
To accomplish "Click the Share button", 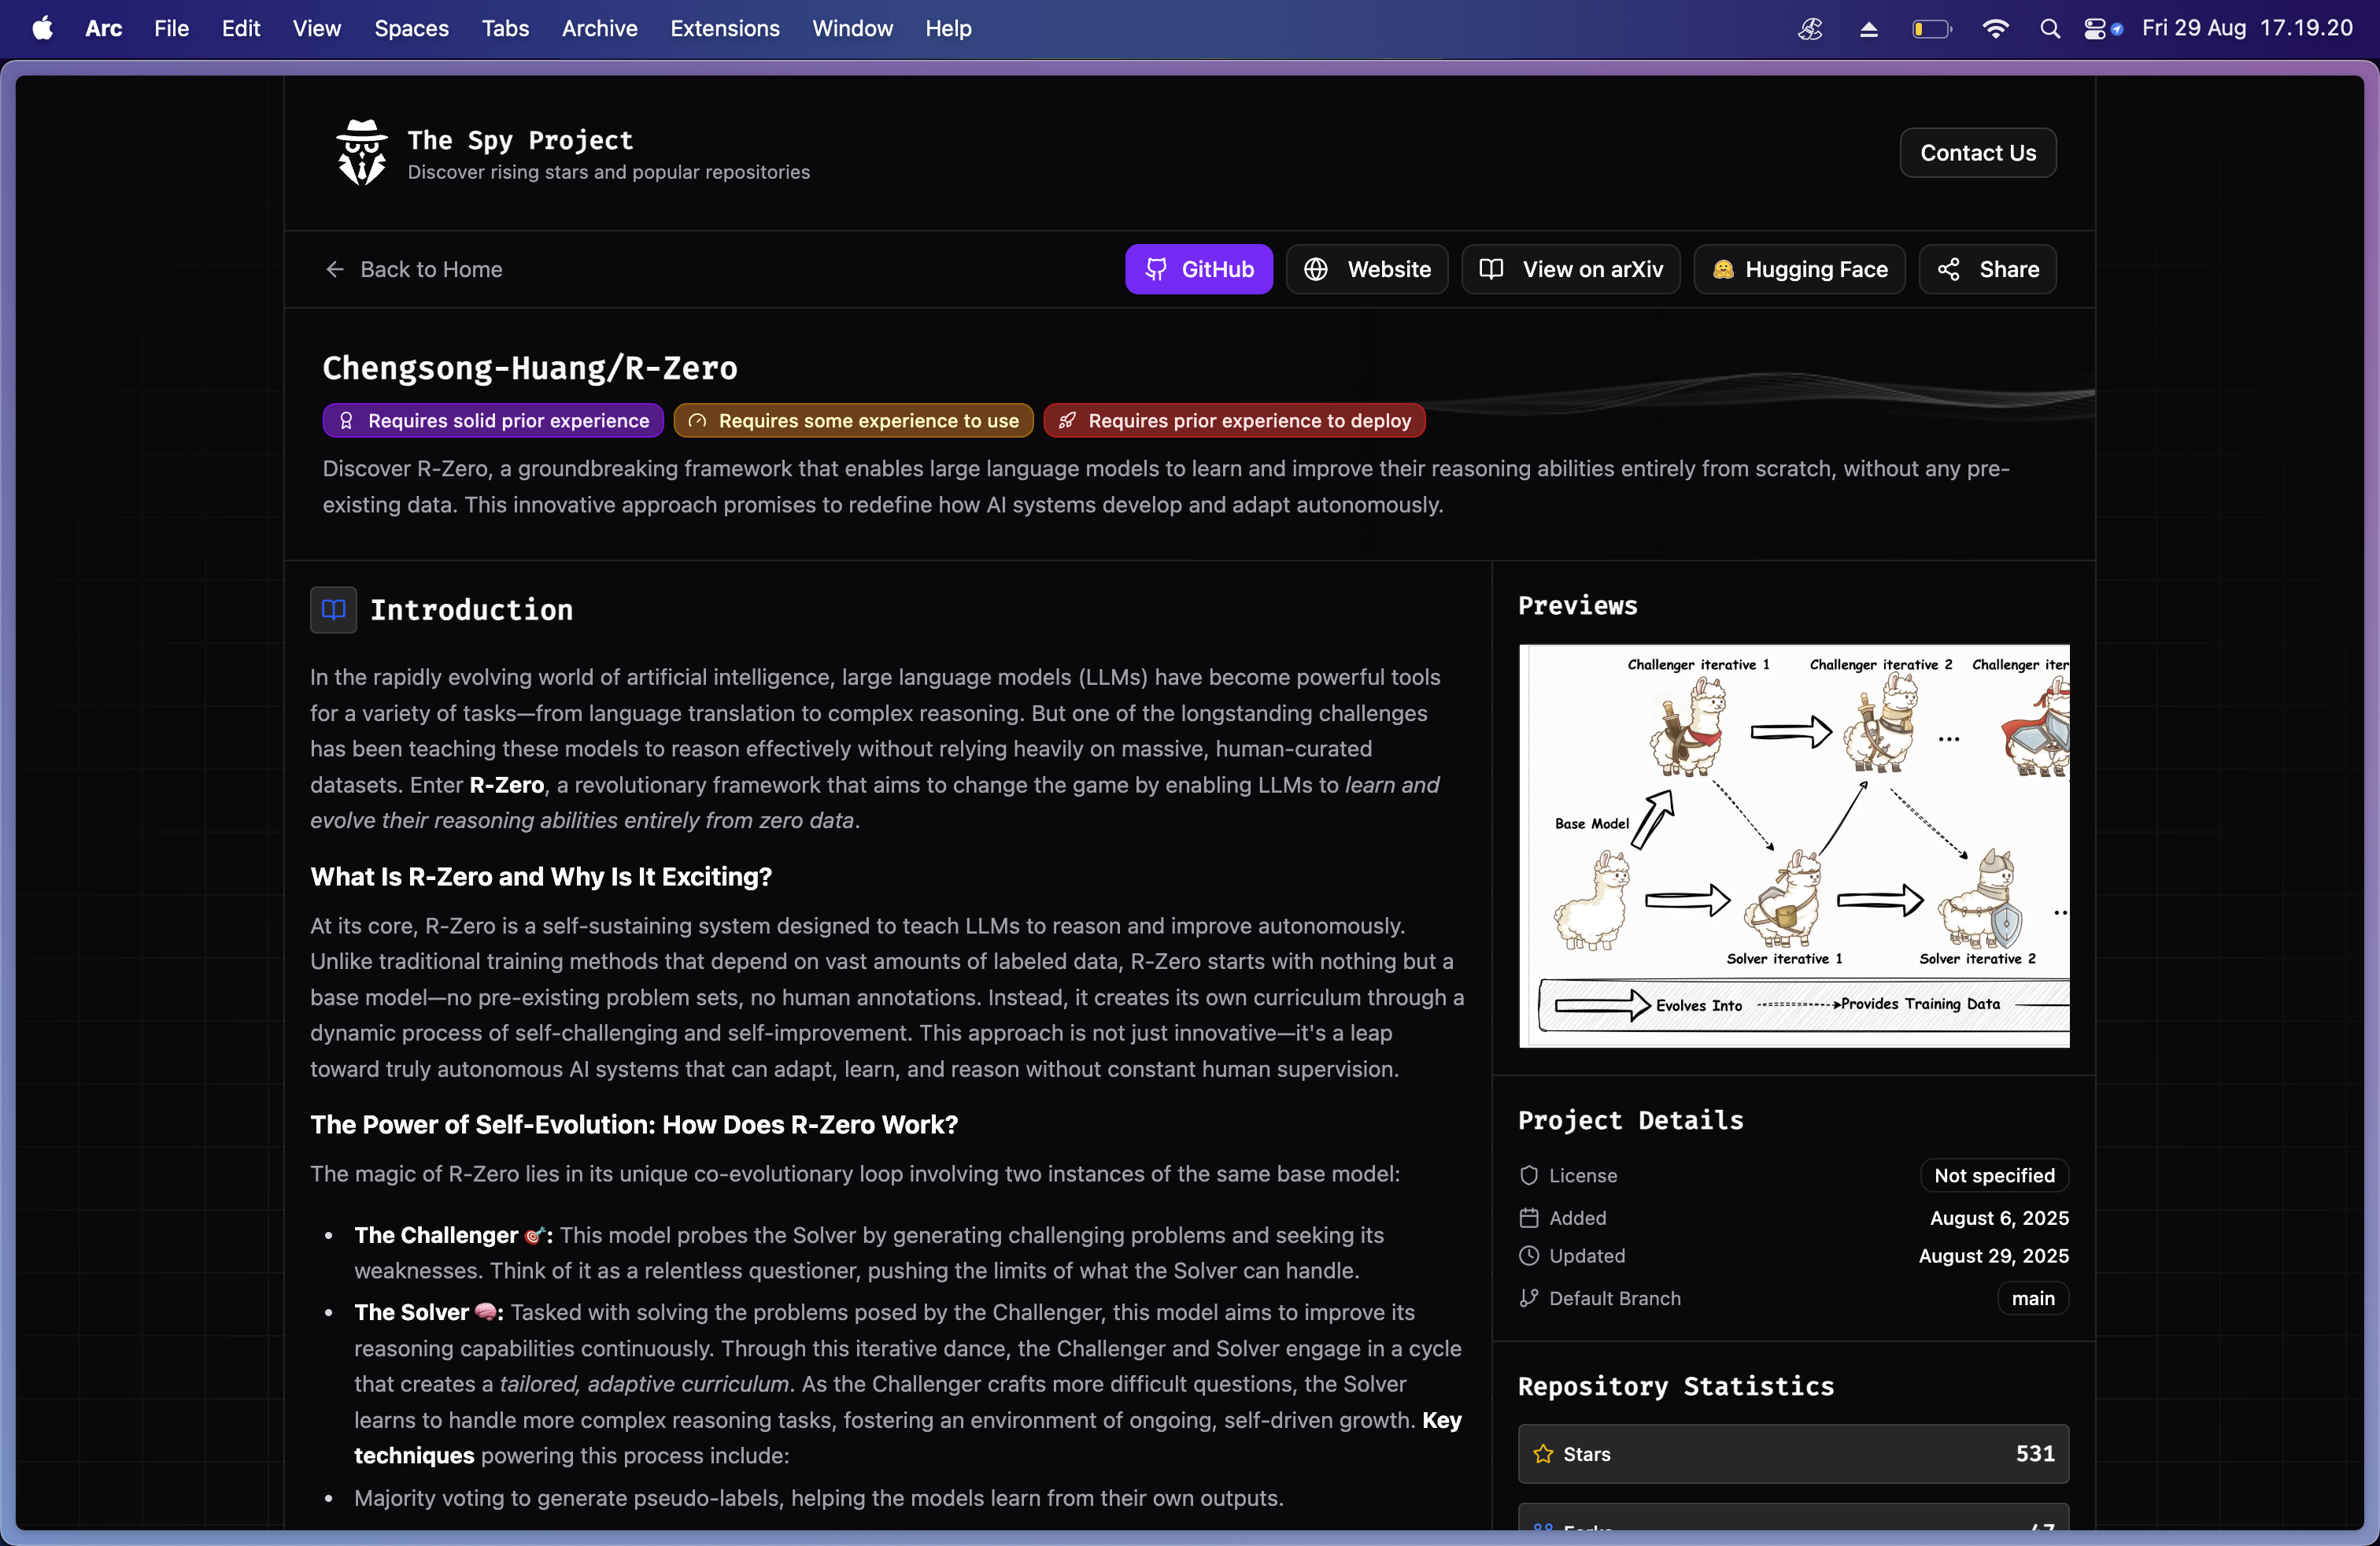I will [1987, 269].
